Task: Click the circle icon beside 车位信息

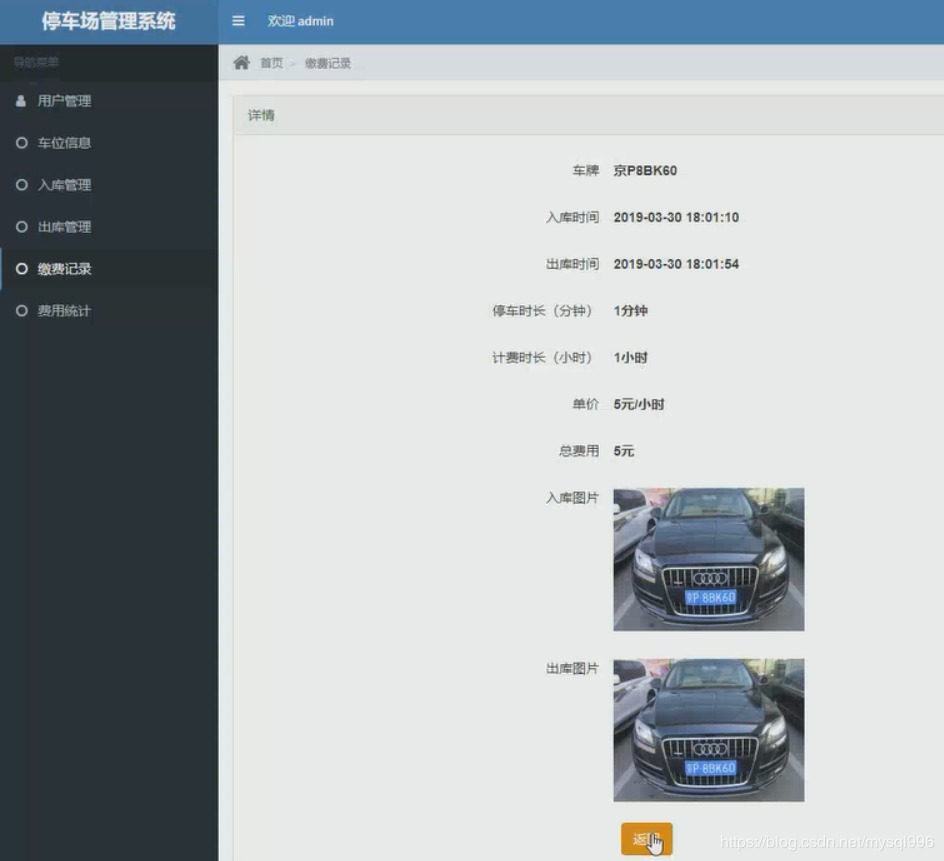Action: pos(22,143)
